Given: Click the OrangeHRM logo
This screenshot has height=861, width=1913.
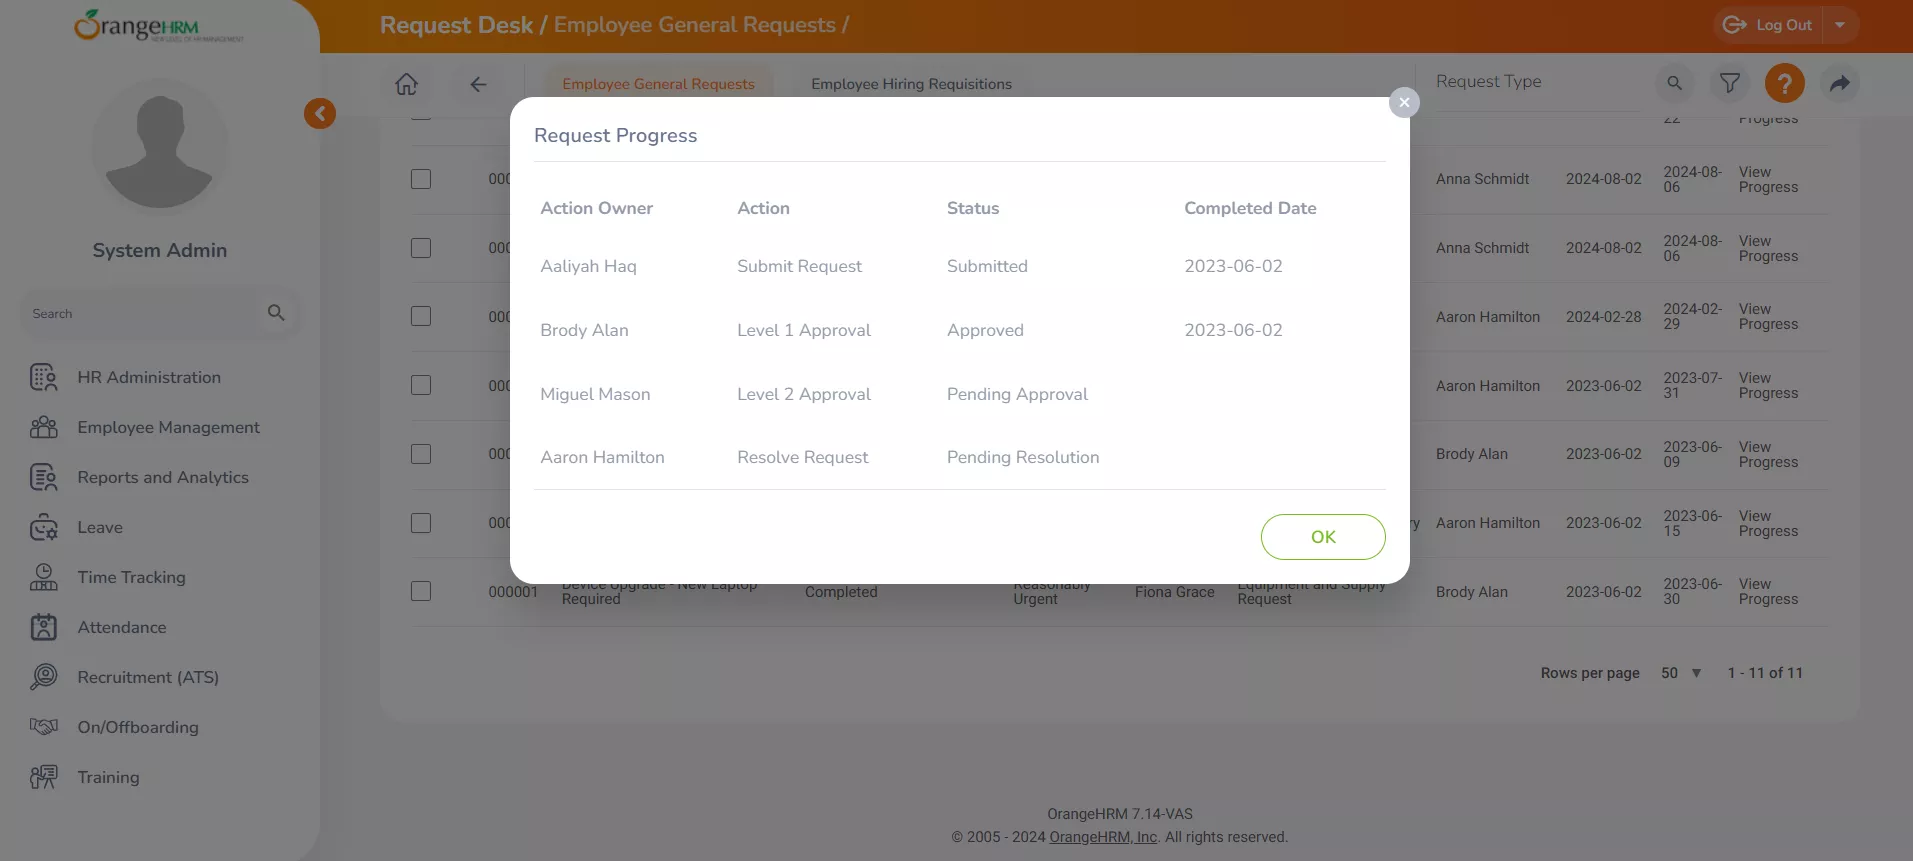Looking at the screenshot, I should click(158, 26).
